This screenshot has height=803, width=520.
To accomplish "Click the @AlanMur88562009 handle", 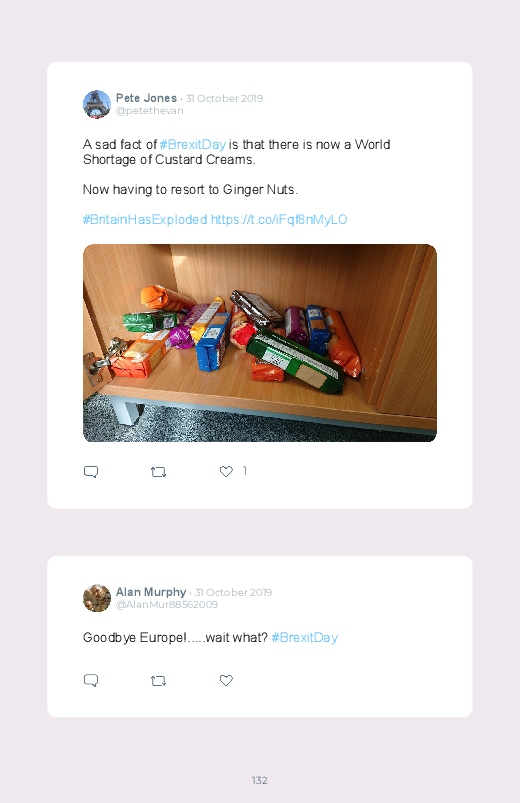I will [167, 605].
